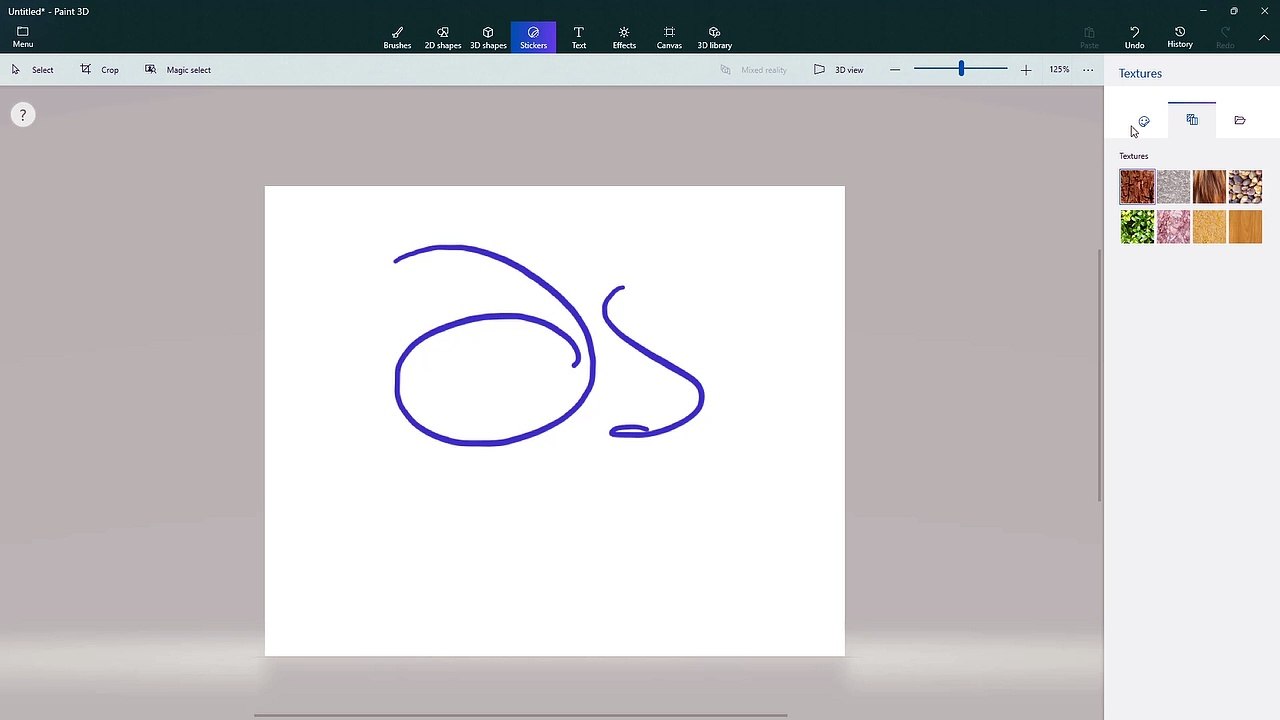Collapse the ribbon with the chevron
Screen dimensions: 1280x720
pyautogui.click(x=1264, y=38)
